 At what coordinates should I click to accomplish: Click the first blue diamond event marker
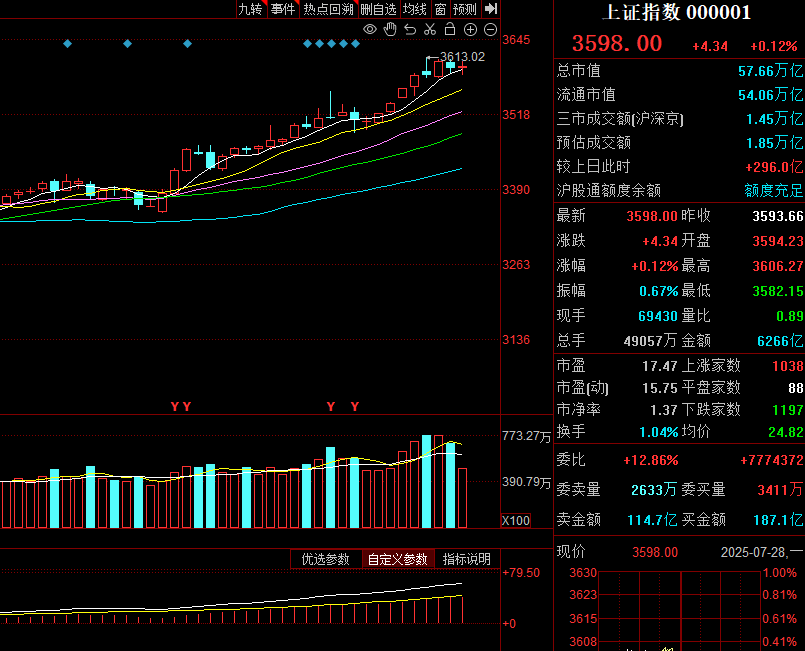tap(67, 43)
